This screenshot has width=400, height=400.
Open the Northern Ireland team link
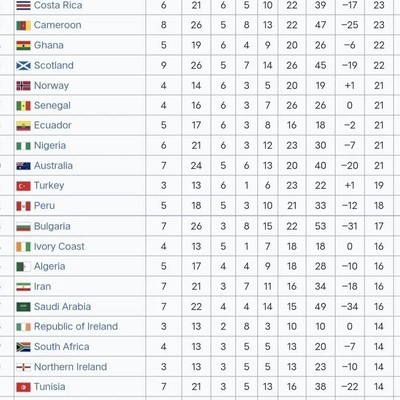71,367
